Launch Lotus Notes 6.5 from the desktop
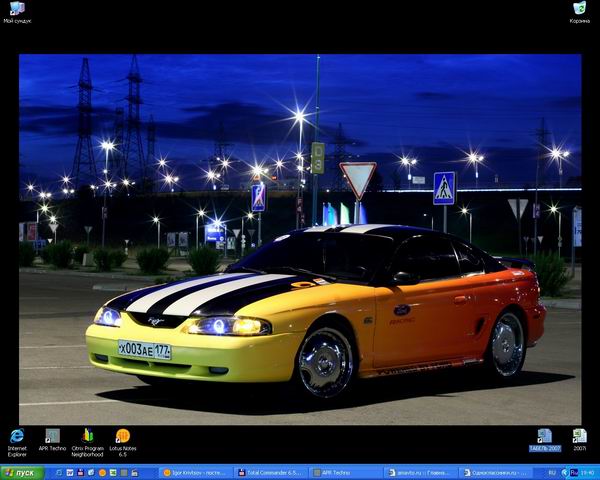Screen dimensions: 600x480 (122, 436)
